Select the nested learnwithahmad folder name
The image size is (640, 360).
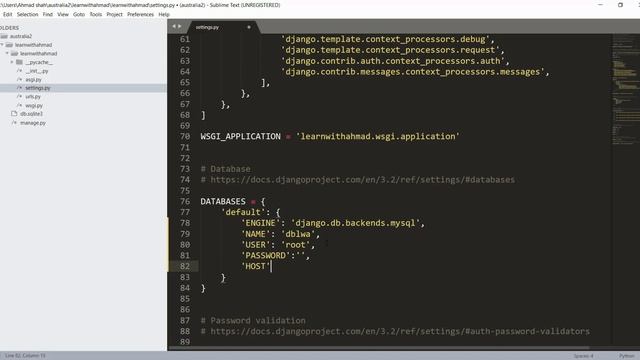[x=38, y=53]
